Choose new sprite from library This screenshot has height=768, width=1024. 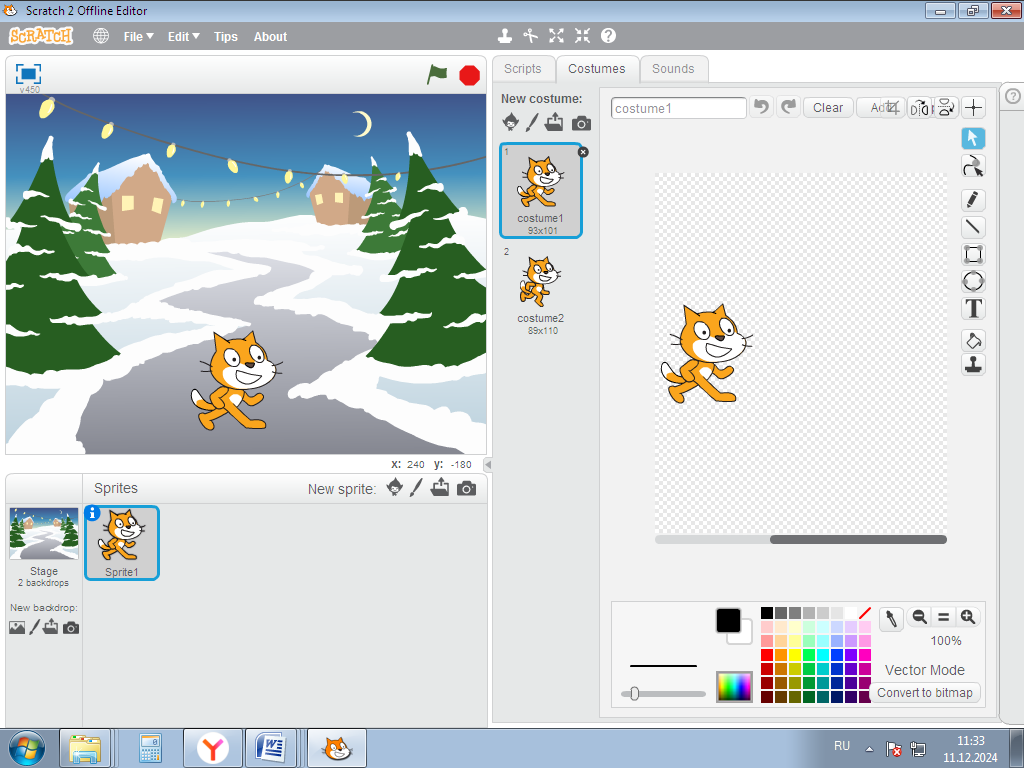click(x=394, y=487)
